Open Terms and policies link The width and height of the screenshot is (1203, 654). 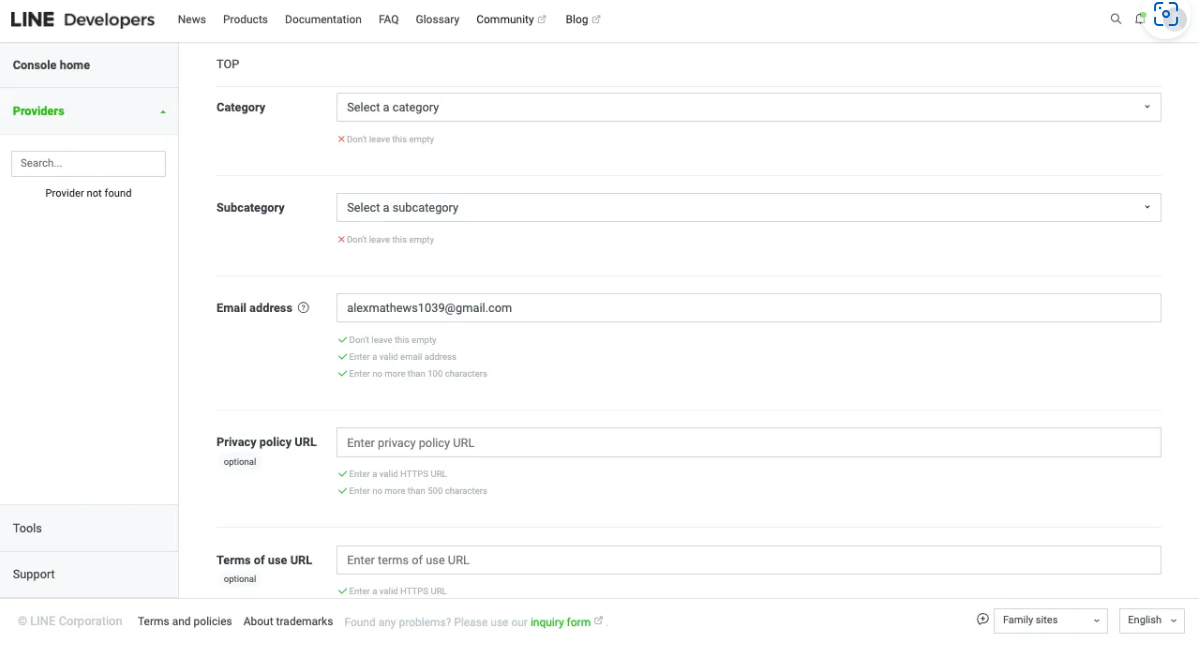[x=185, y=621]
